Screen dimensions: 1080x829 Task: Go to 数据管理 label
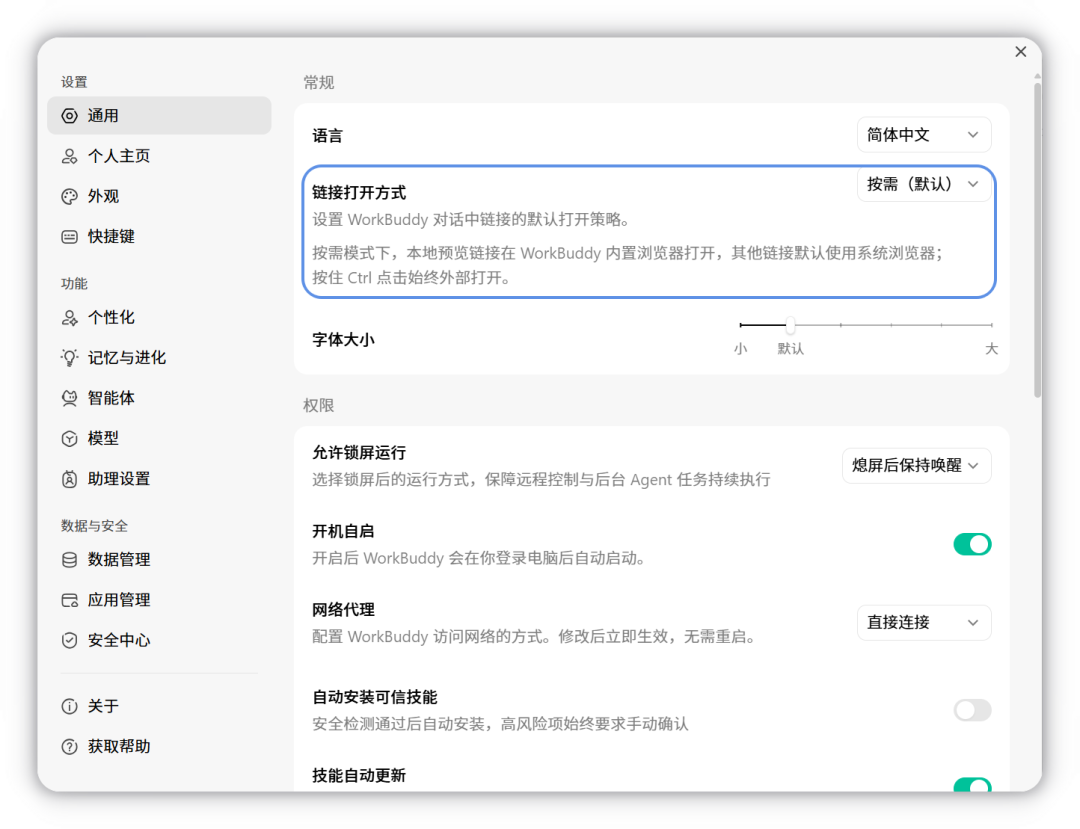(119, 560)
